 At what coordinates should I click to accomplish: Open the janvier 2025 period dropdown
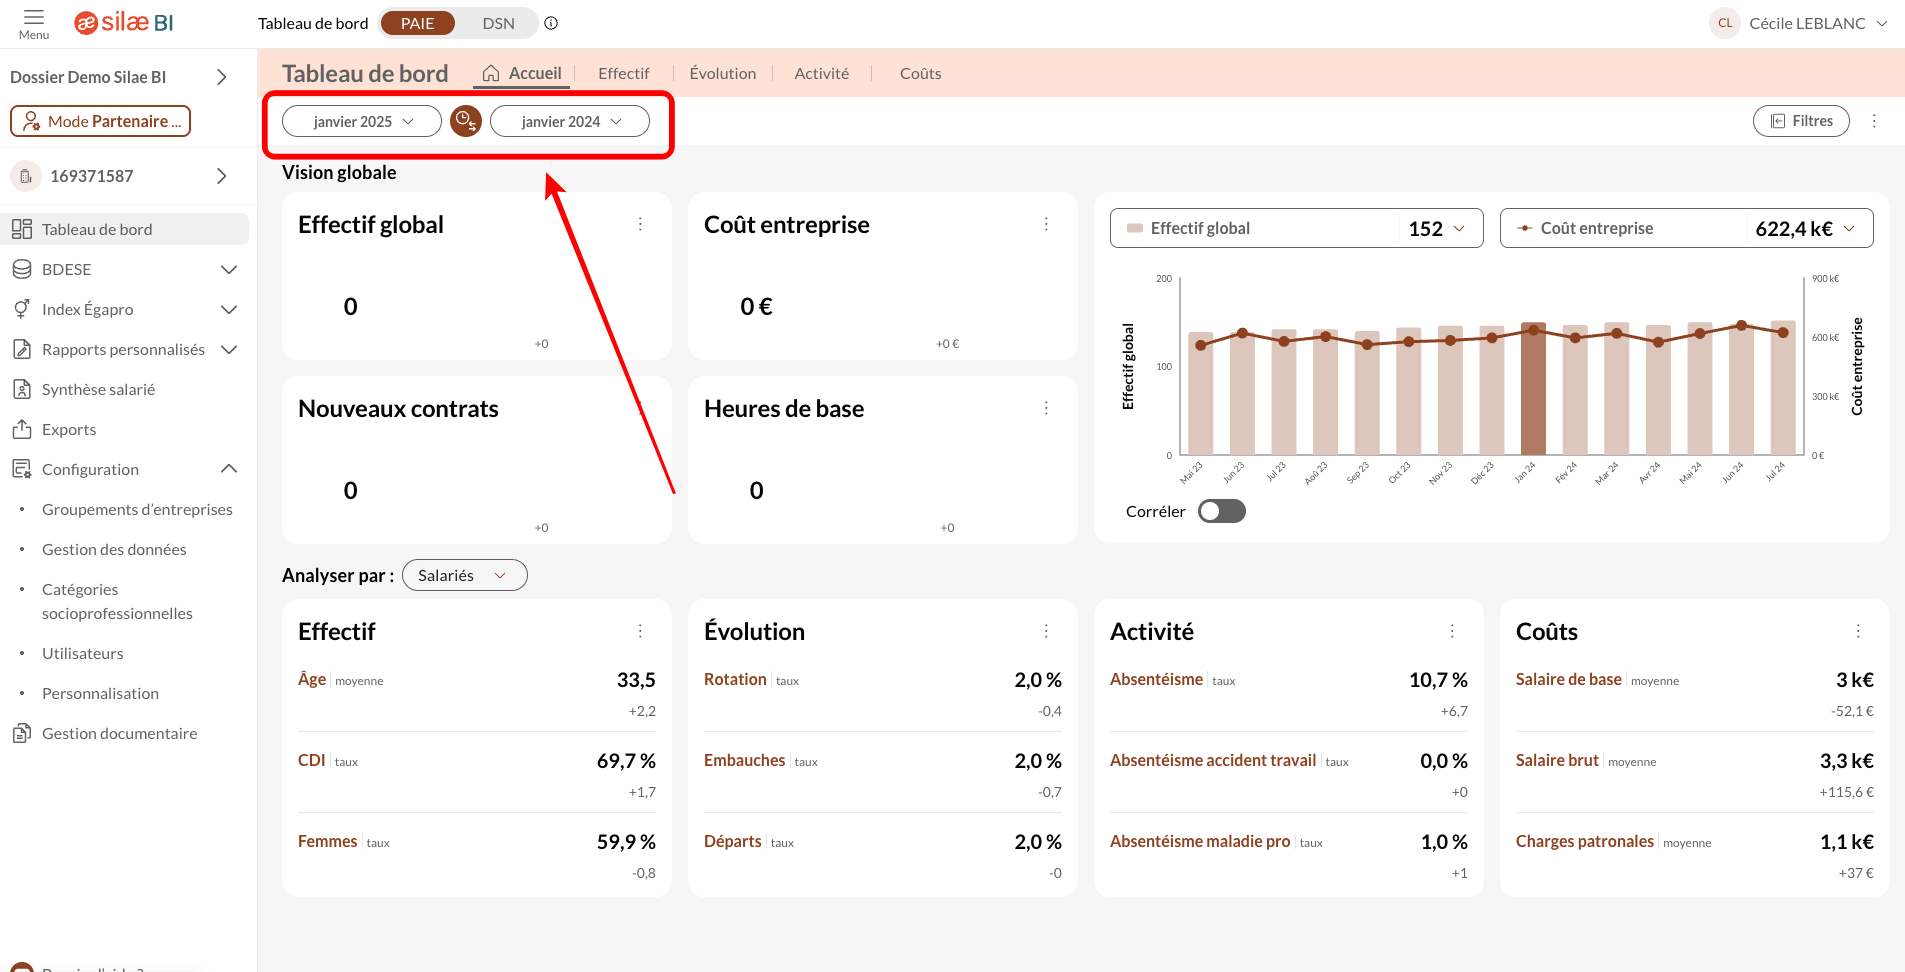point(362,121)
